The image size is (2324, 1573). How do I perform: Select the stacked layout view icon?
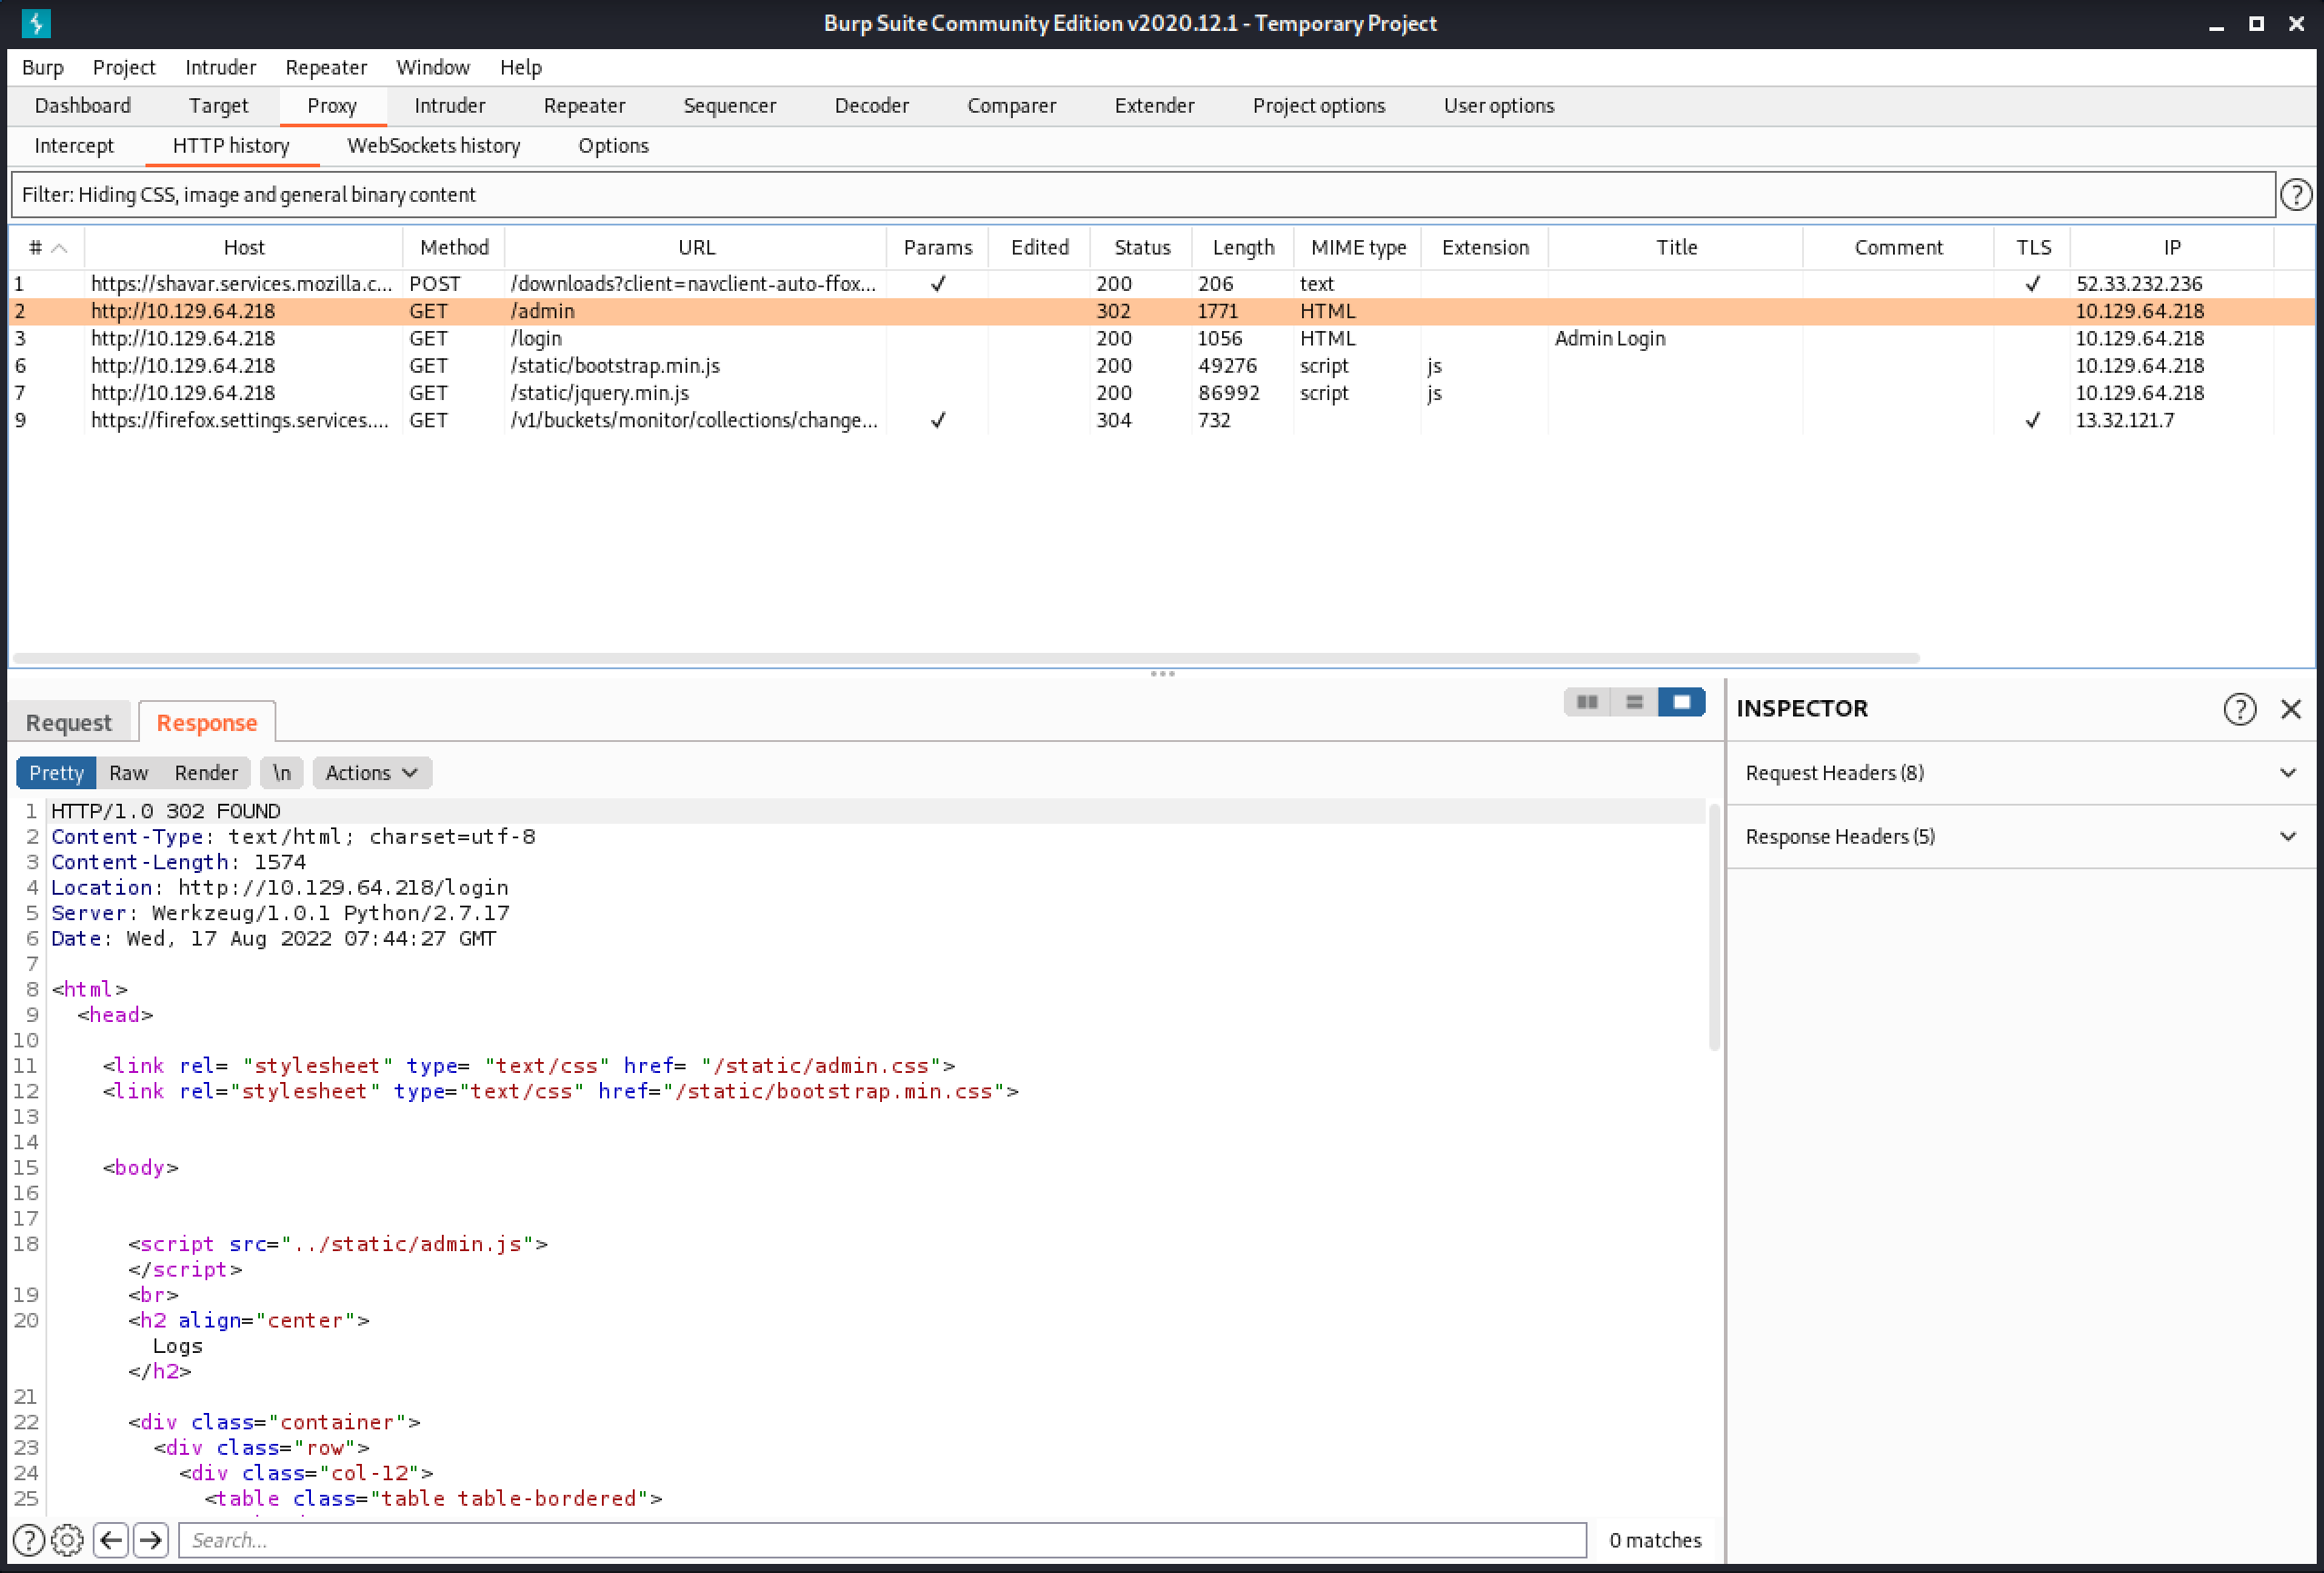click(x=1634, y=702)
